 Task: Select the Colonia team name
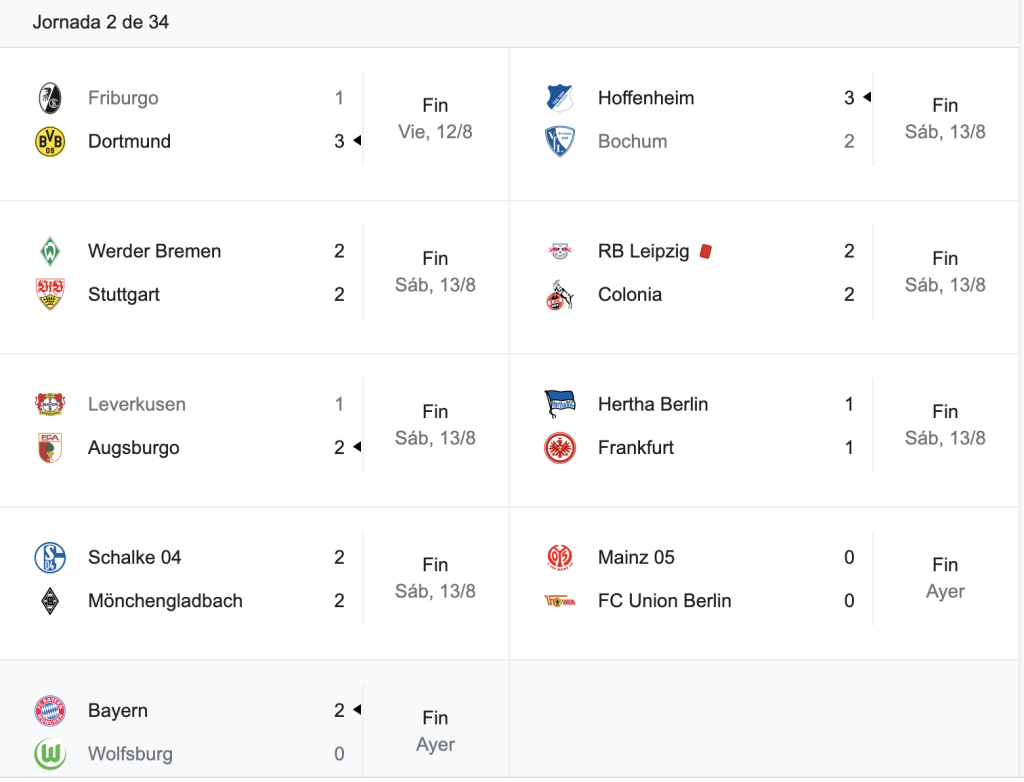(630, 294)
